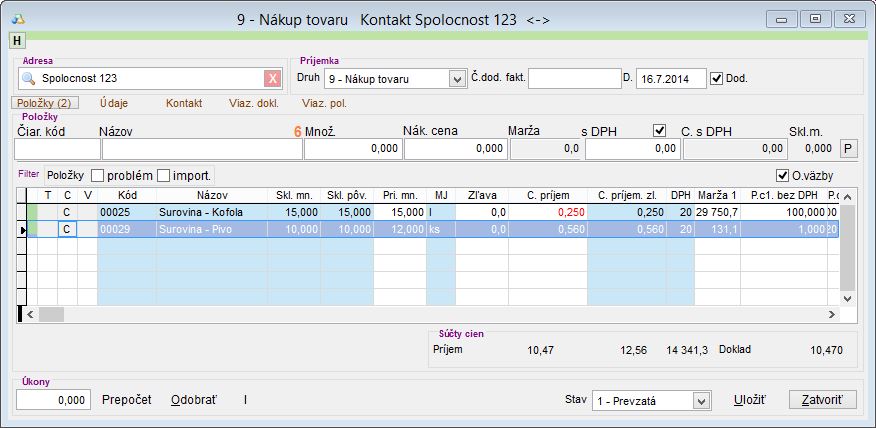Viewport: 876px width, 428px height.
Task: Expand the Stav status dropdown
Action: 700,400
